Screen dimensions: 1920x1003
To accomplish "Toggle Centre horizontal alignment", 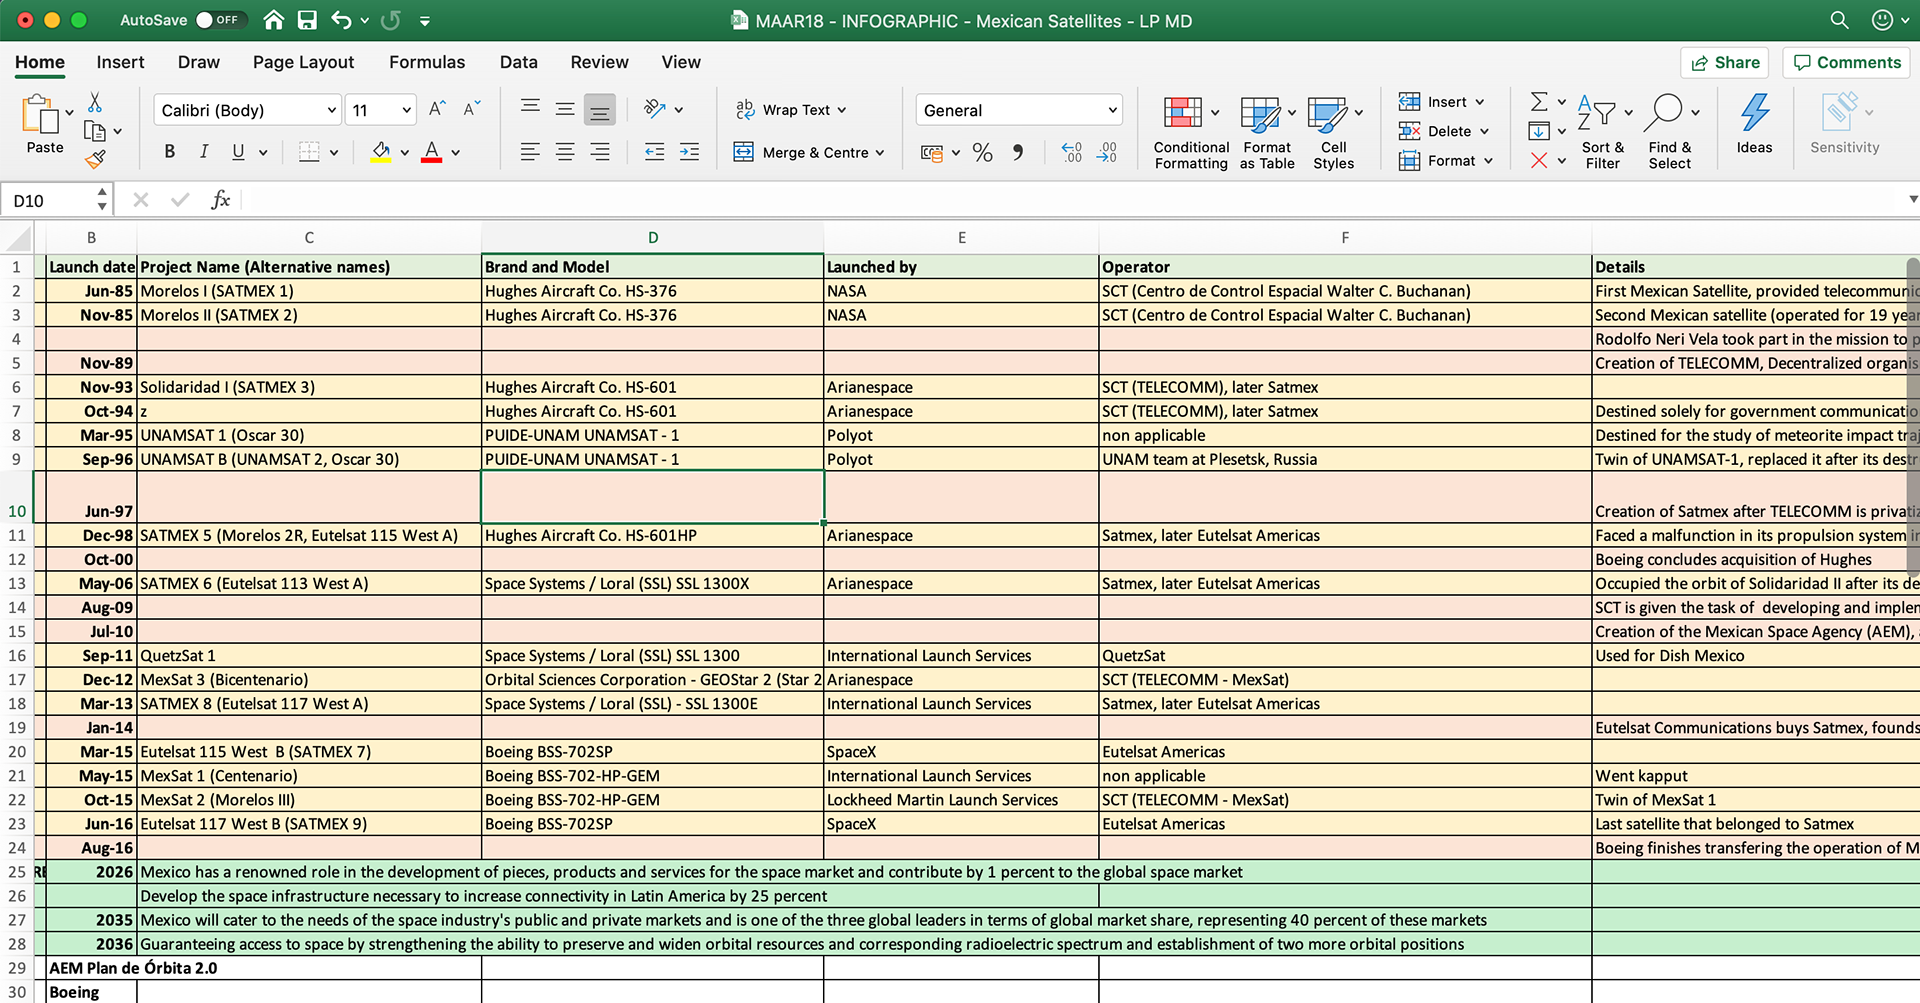I will (x=565, y=152).
